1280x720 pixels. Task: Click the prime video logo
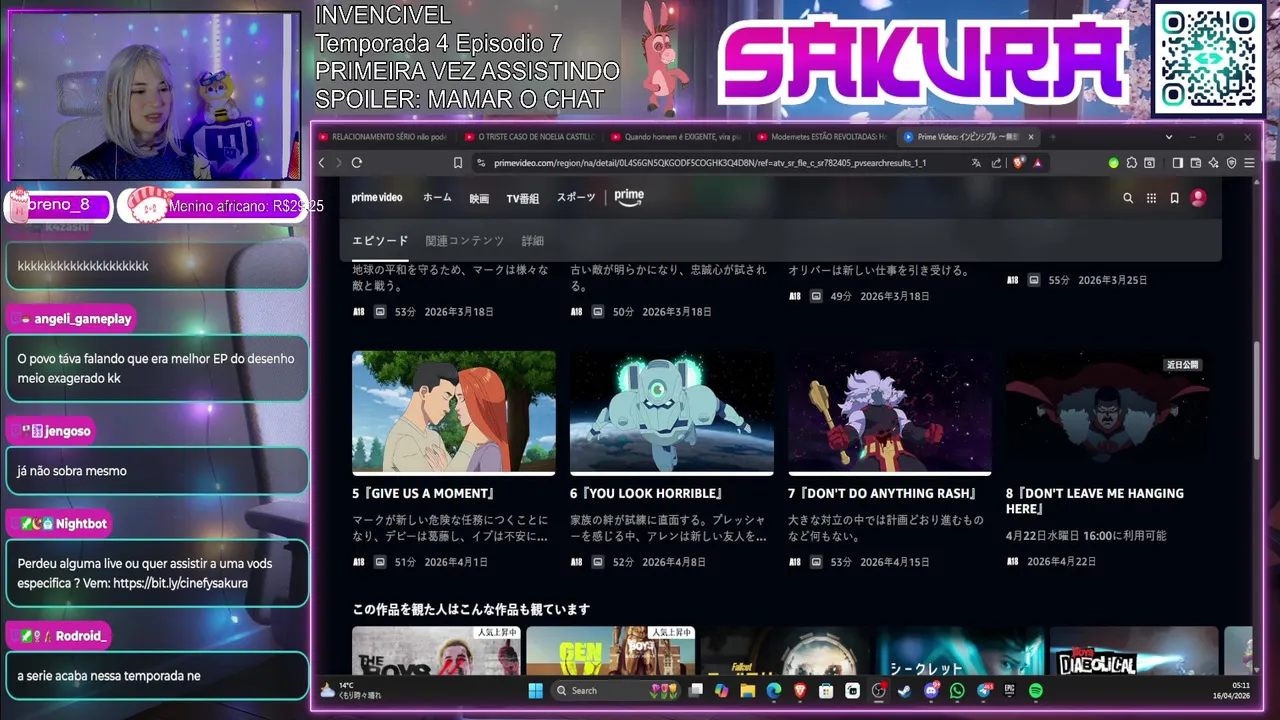pyautogui.click(x=377, y=198)
